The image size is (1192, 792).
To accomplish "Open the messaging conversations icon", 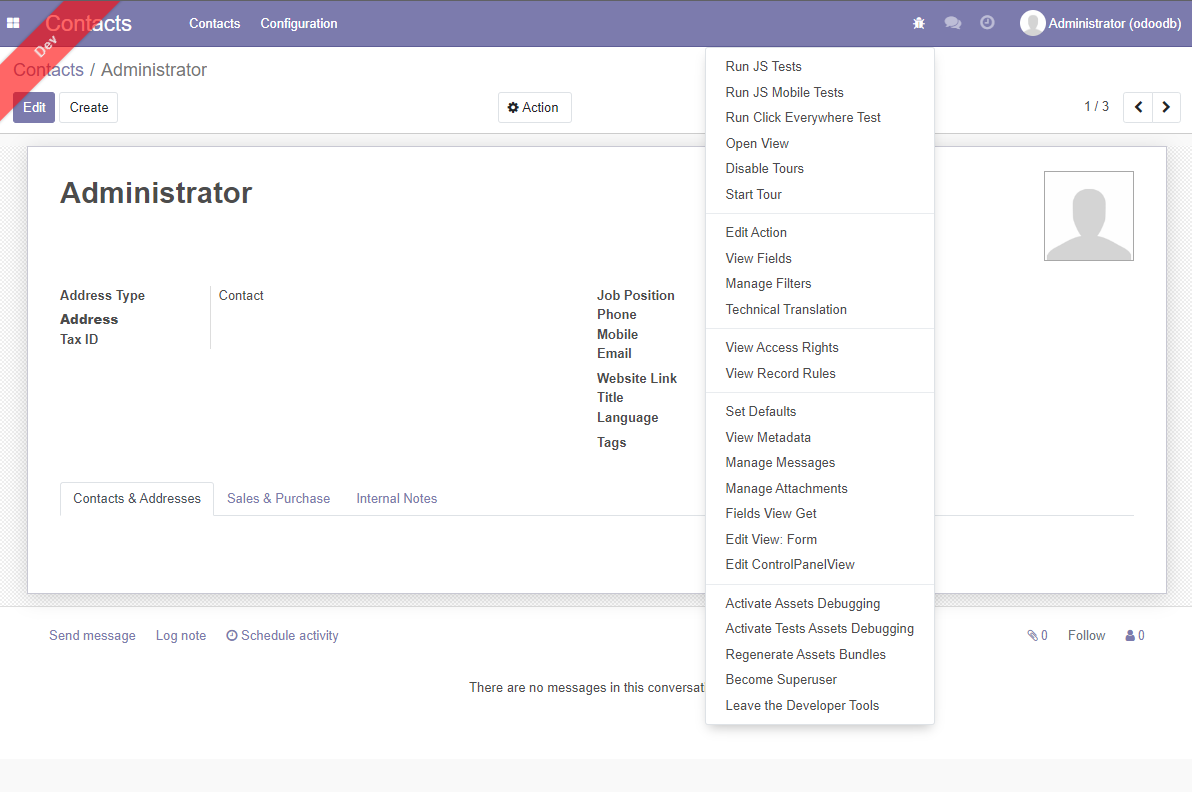I will coord(952,22).
